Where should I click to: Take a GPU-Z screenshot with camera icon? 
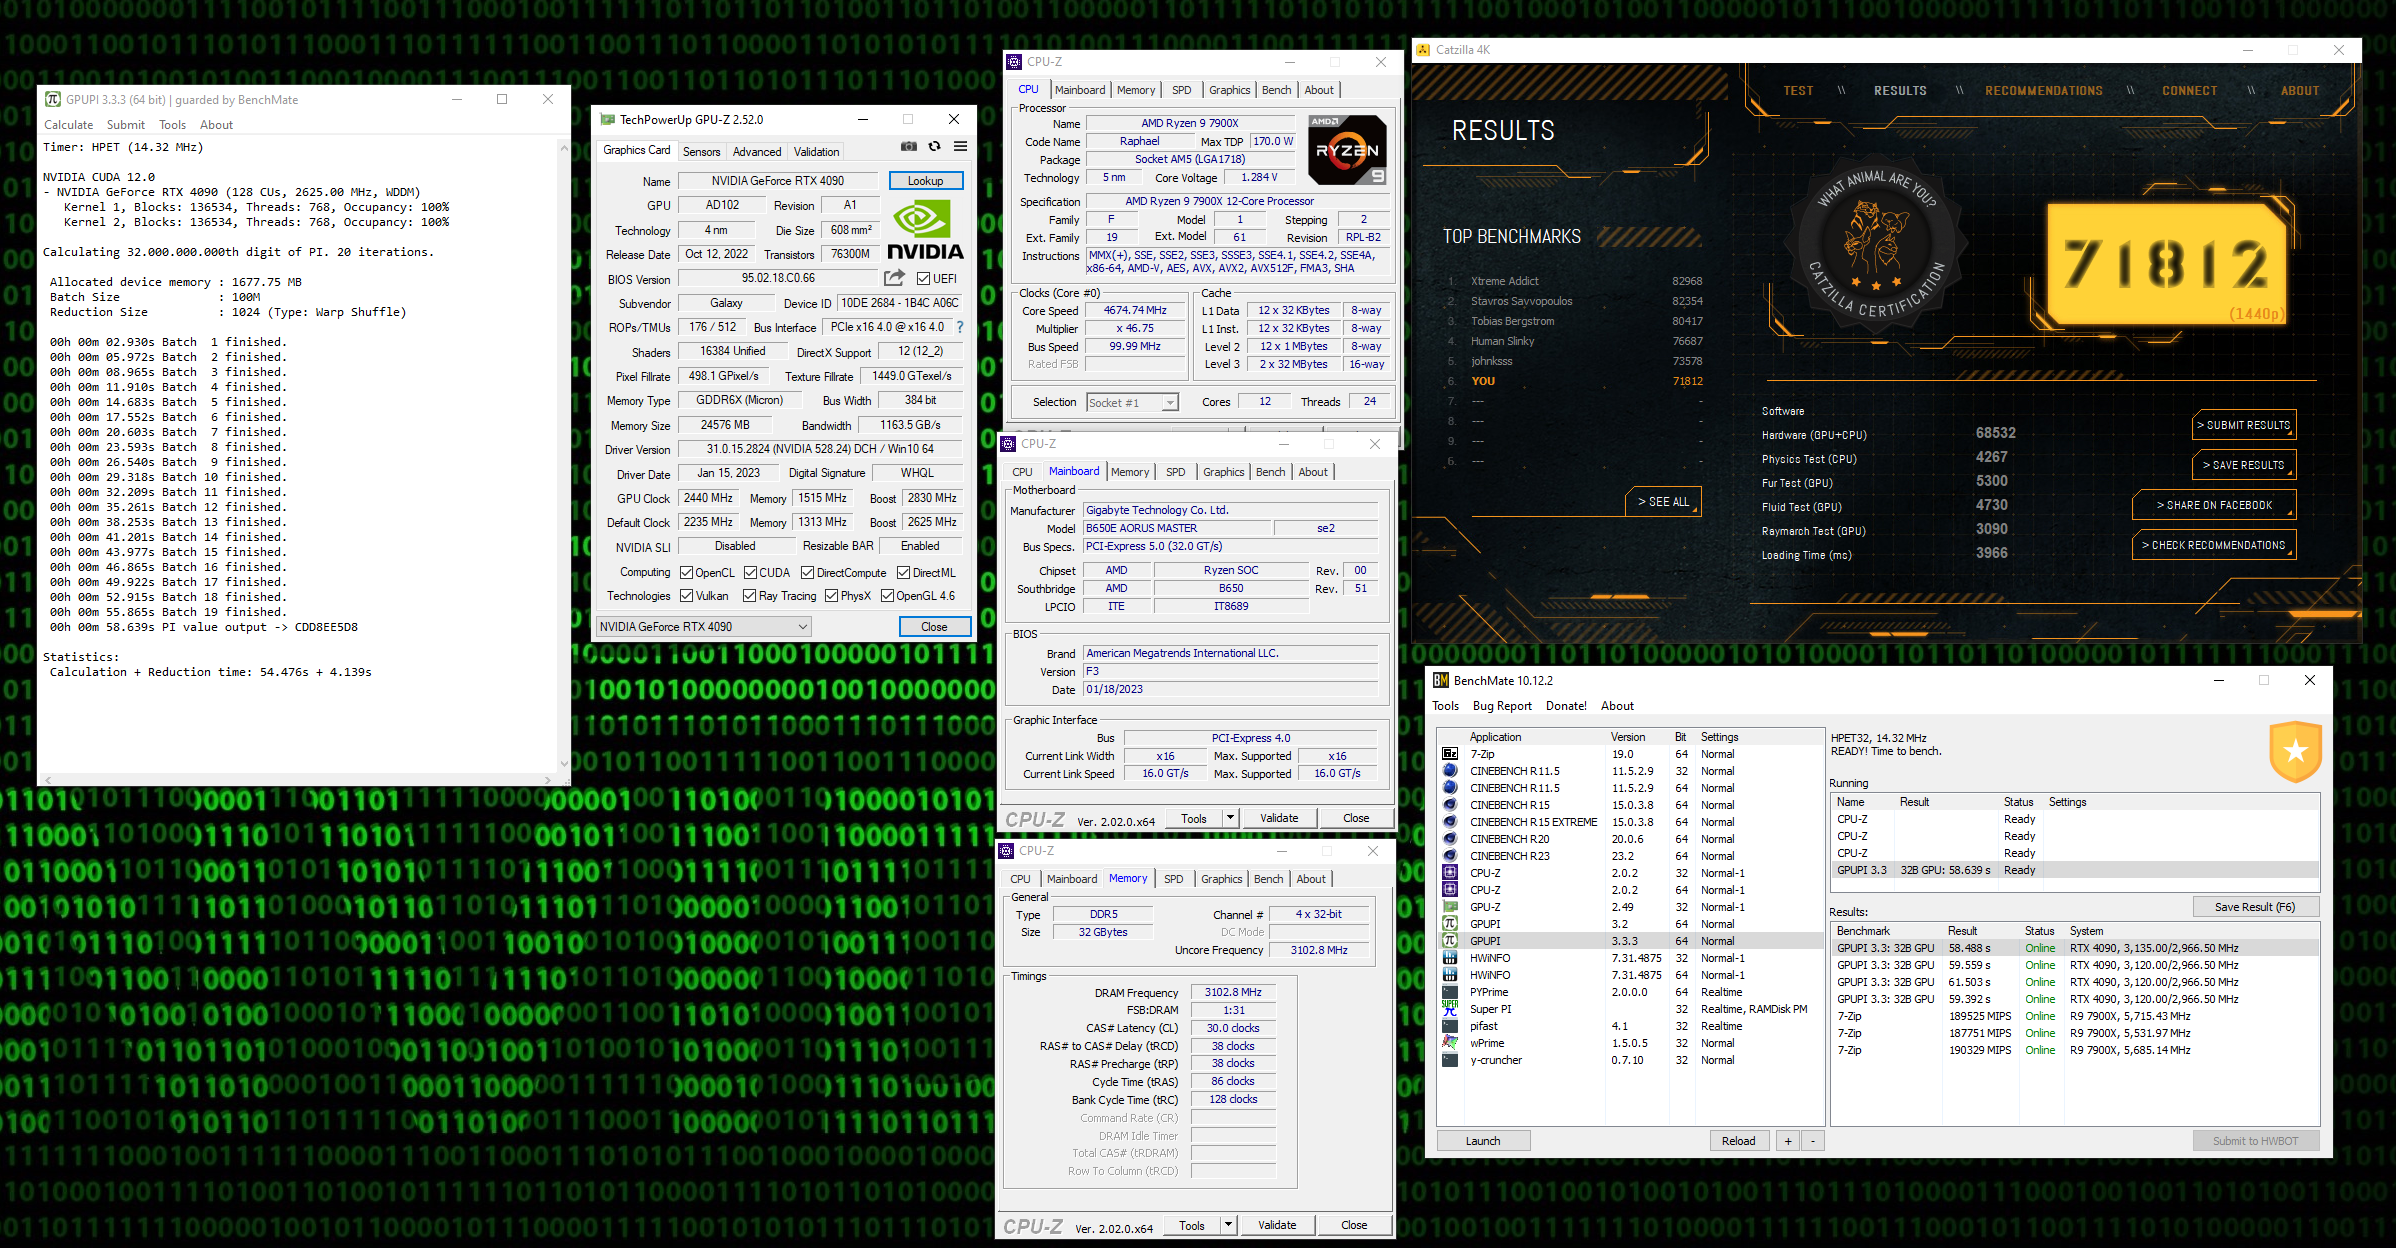[908, 146]
